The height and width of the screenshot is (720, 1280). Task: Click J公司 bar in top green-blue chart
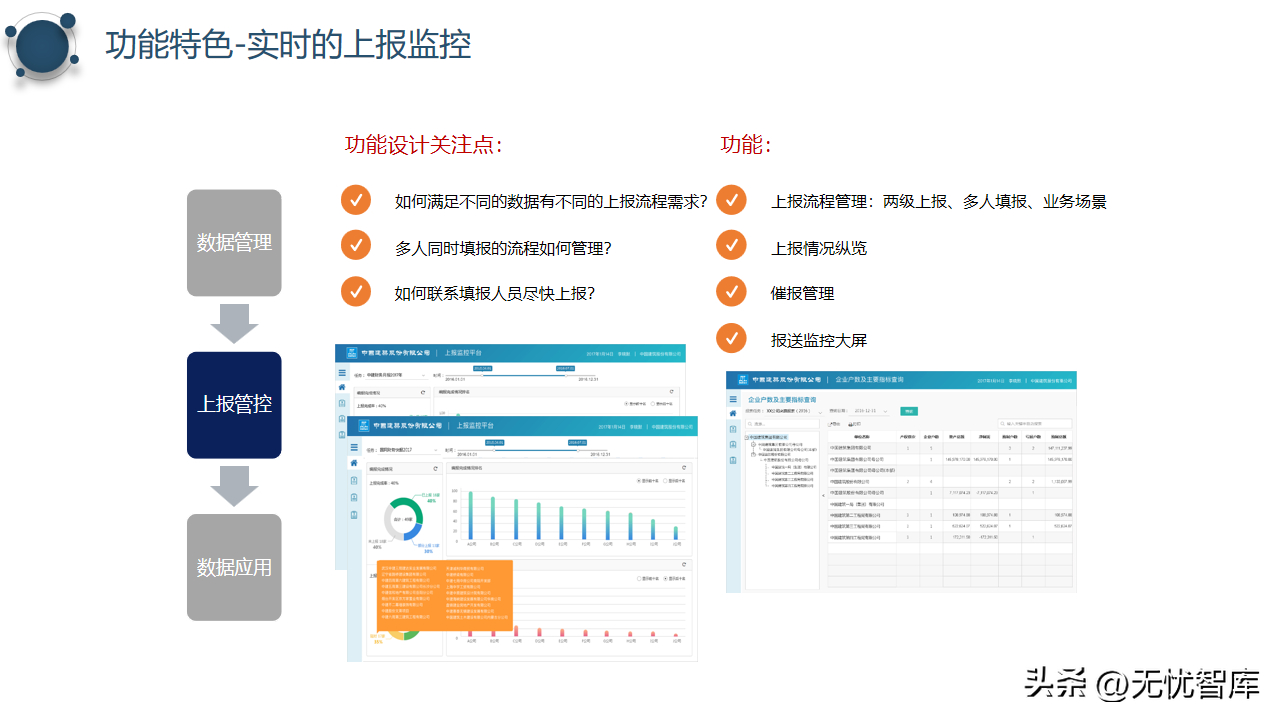click(676, 532)
